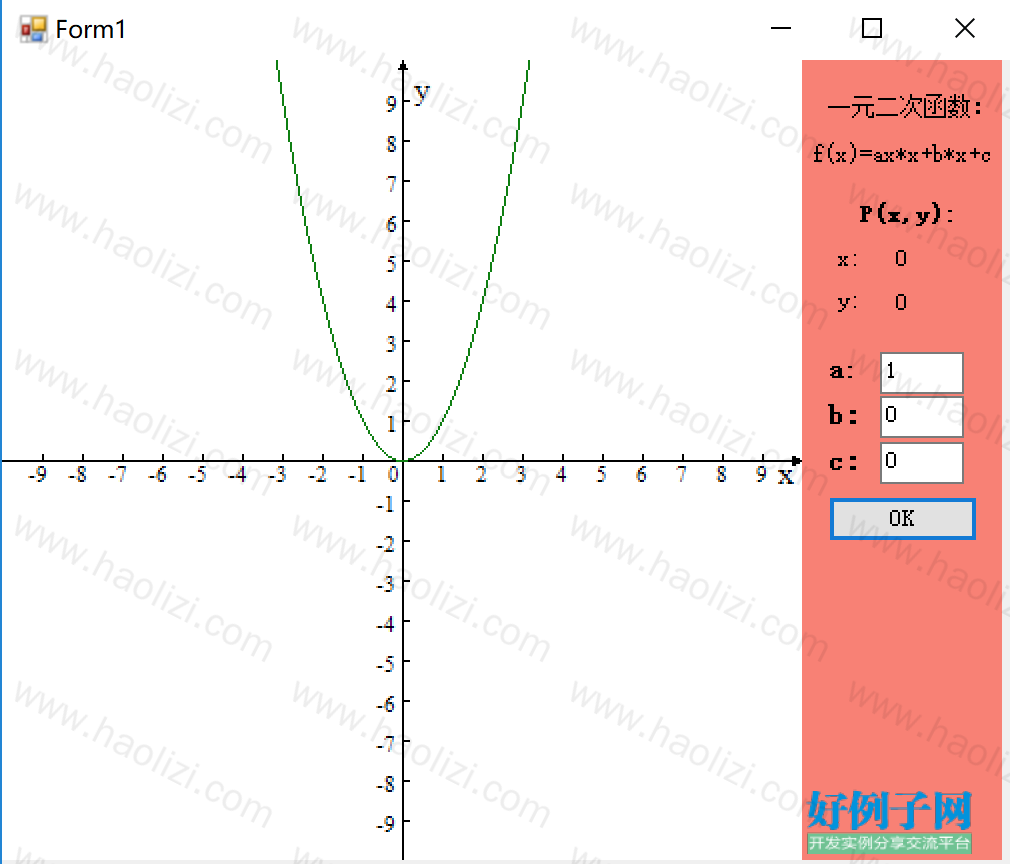The height and width of the screenshot is (864, 1010).
Task: Focus the coefficient a input field
Action: [922, 372]
